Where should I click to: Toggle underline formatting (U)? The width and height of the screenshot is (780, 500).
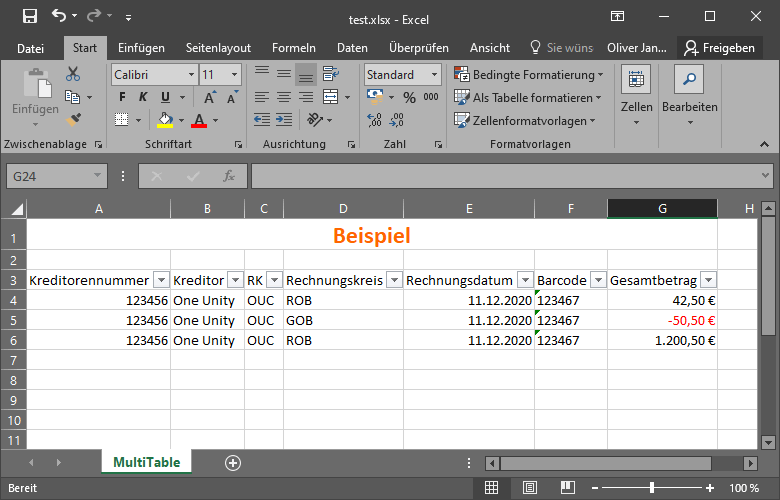click(165, 97)
